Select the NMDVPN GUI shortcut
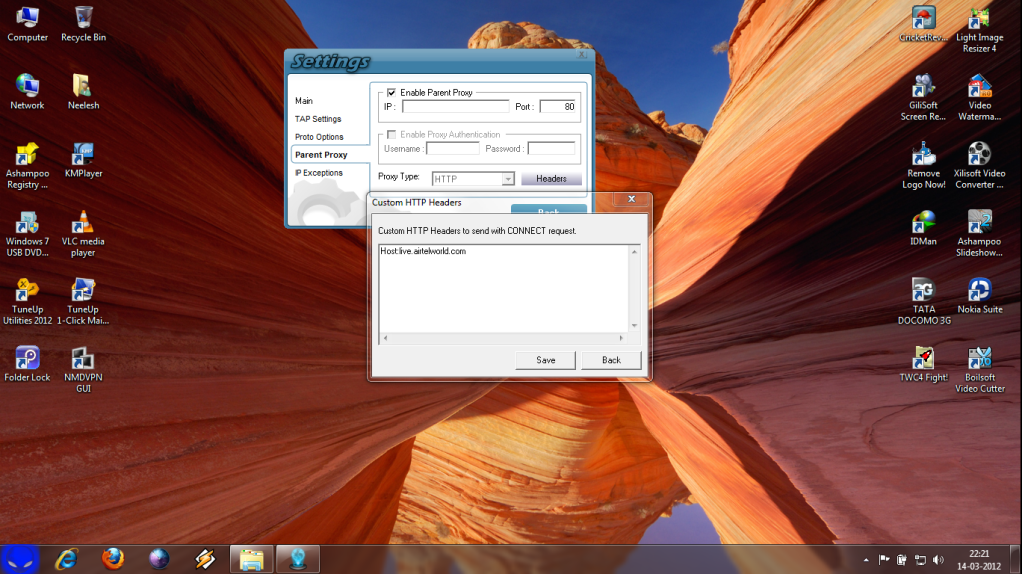The width and height of the screenshot is (1022, 574). [x=83, y=370]
